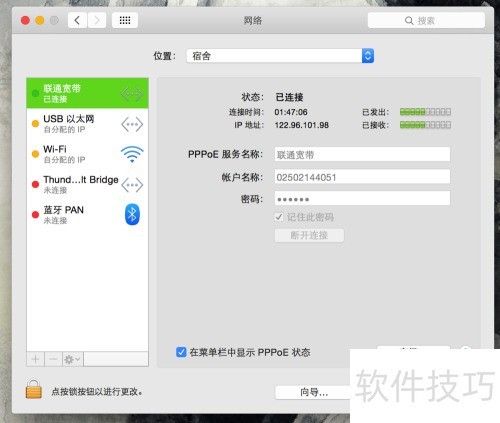Click the search magnifier icon

click(x=409, y=21)
